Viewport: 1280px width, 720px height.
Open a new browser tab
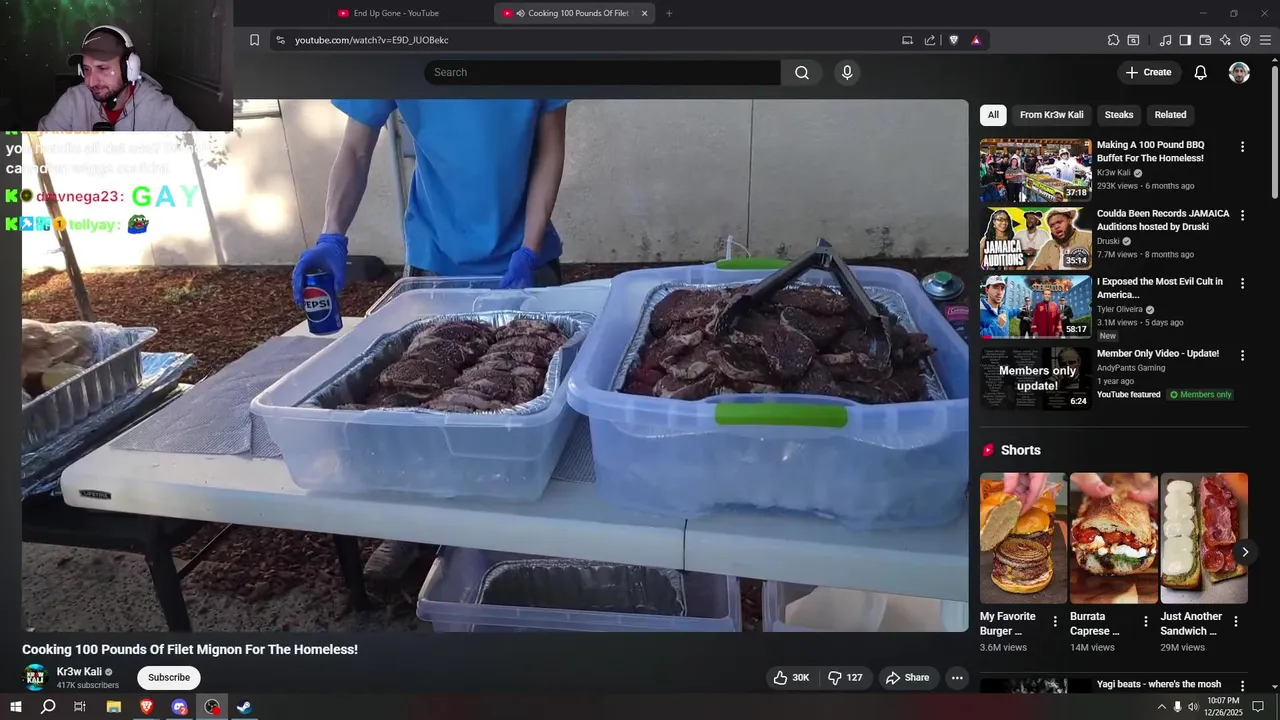pyautogui.click(x=669, y=13)
